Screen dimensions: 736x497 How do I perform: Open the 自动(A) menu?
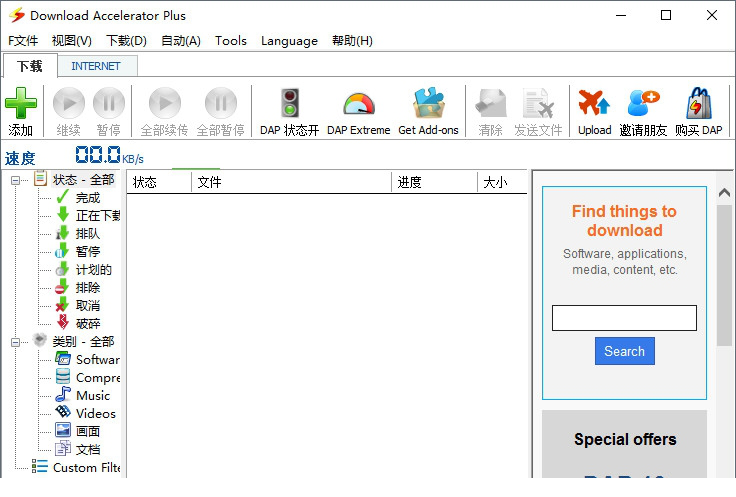point(181,41)
